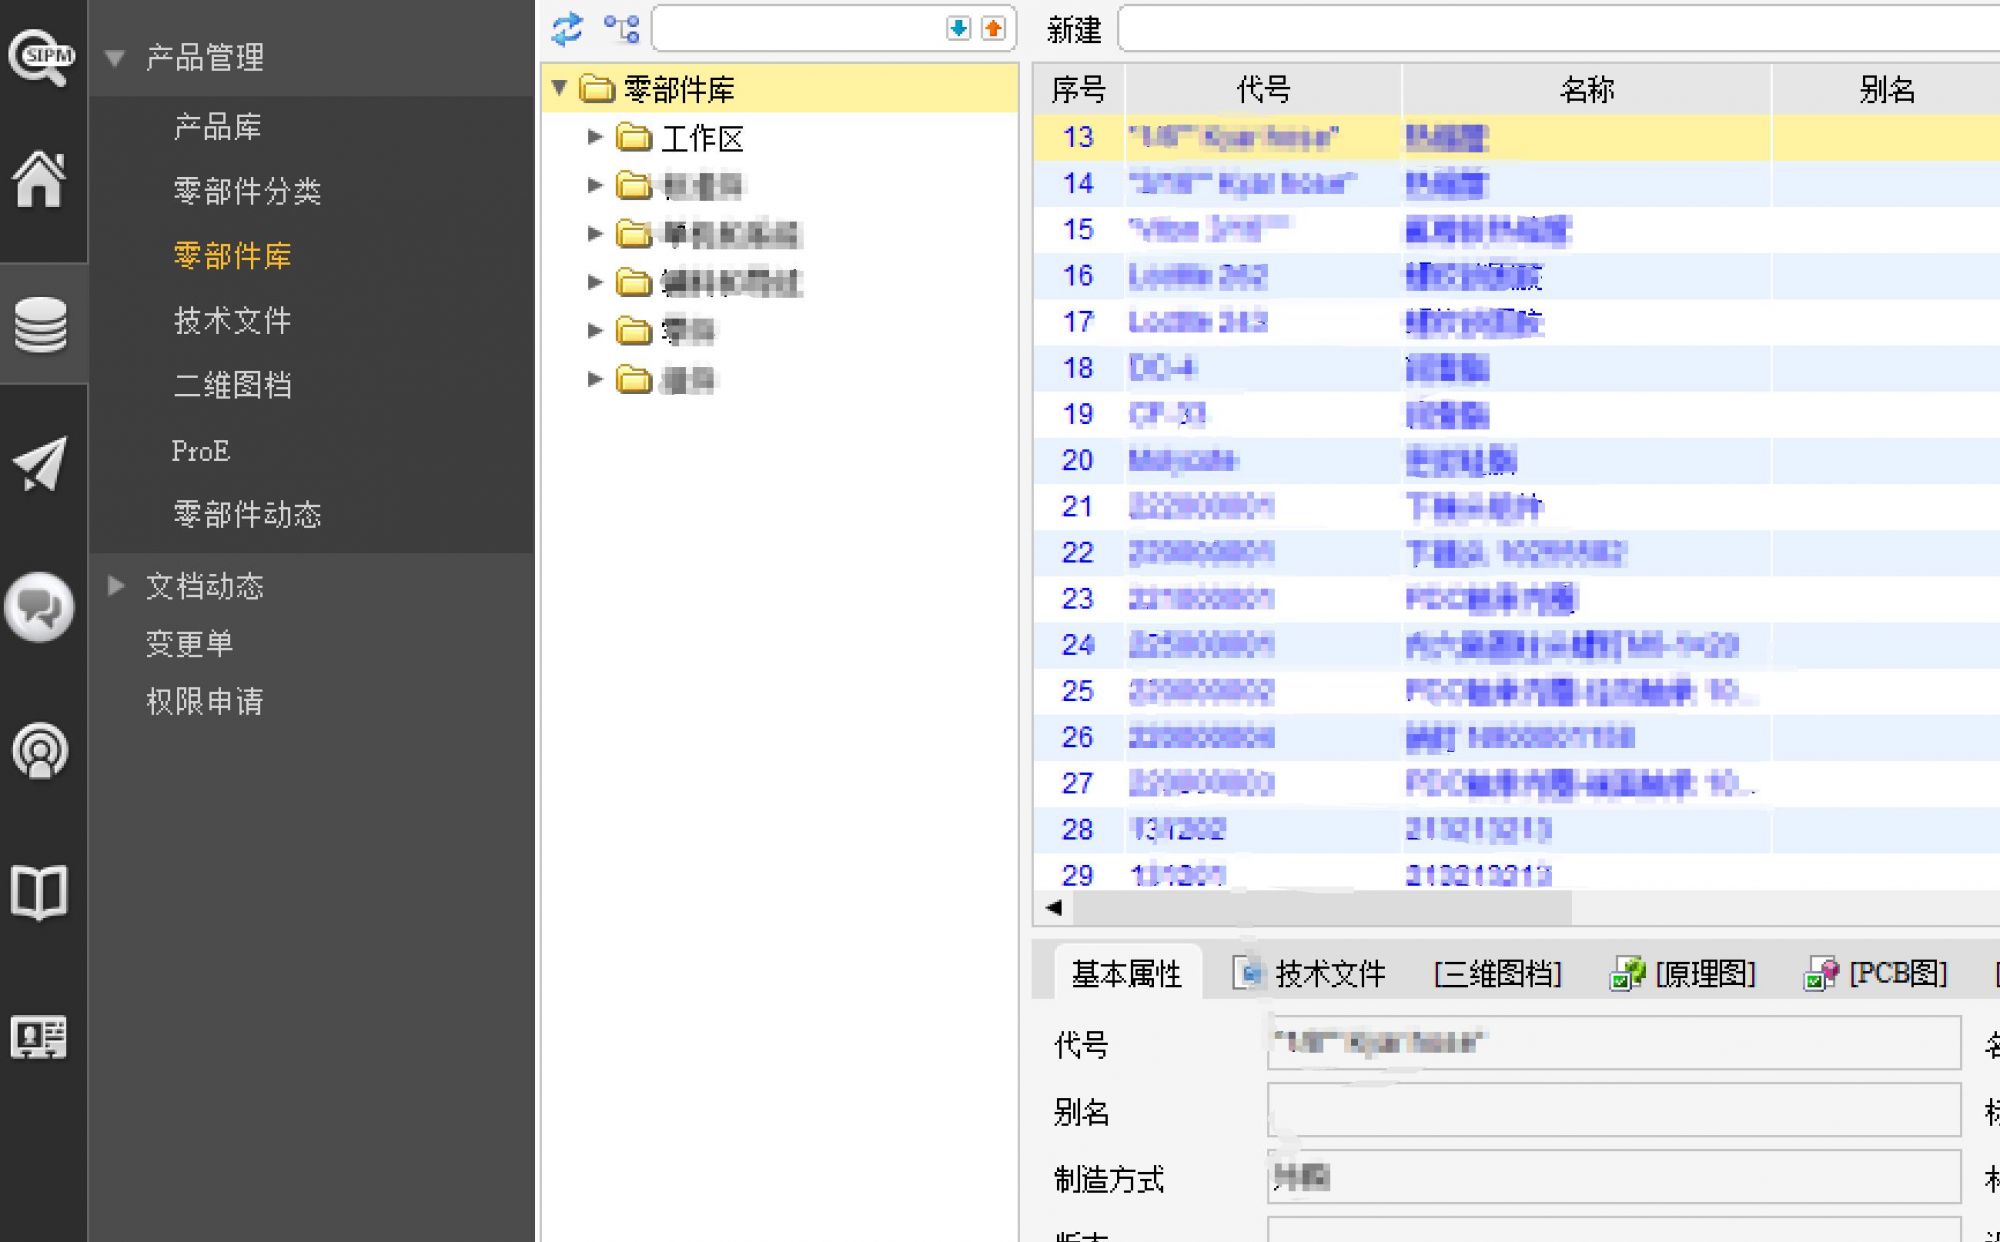
Task: Click the blue down arrow search button
Action: point(958,28)
